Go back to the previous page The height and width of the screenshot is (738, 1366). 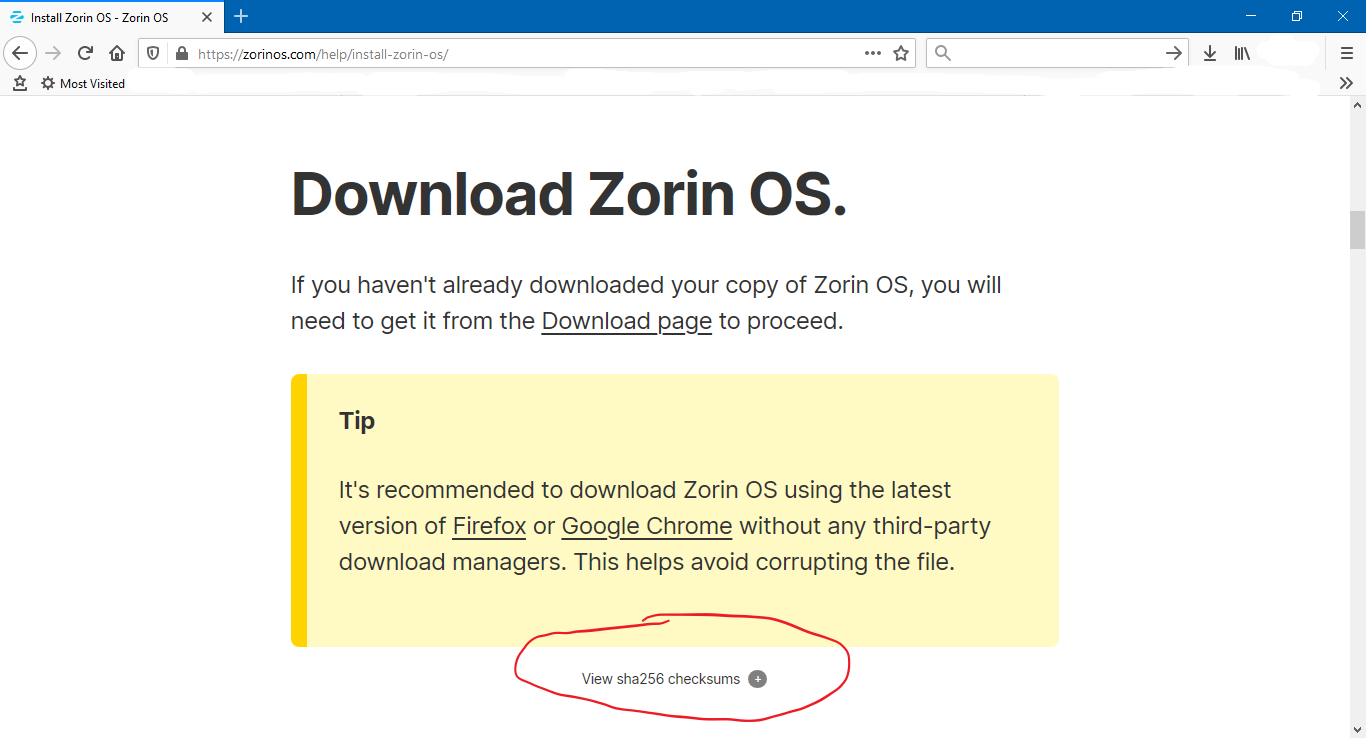20,53
